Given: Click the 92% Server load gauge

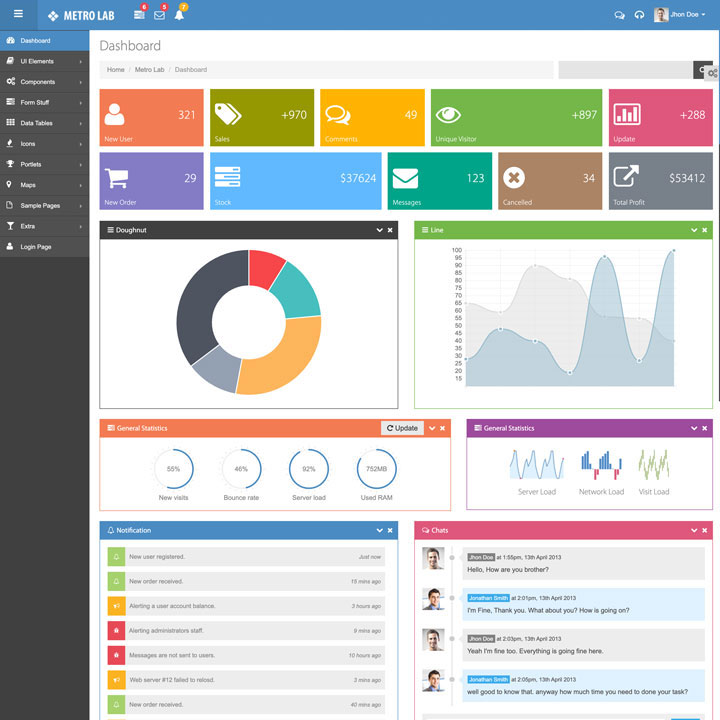Looking at the screenshot, I should point(309,469).
